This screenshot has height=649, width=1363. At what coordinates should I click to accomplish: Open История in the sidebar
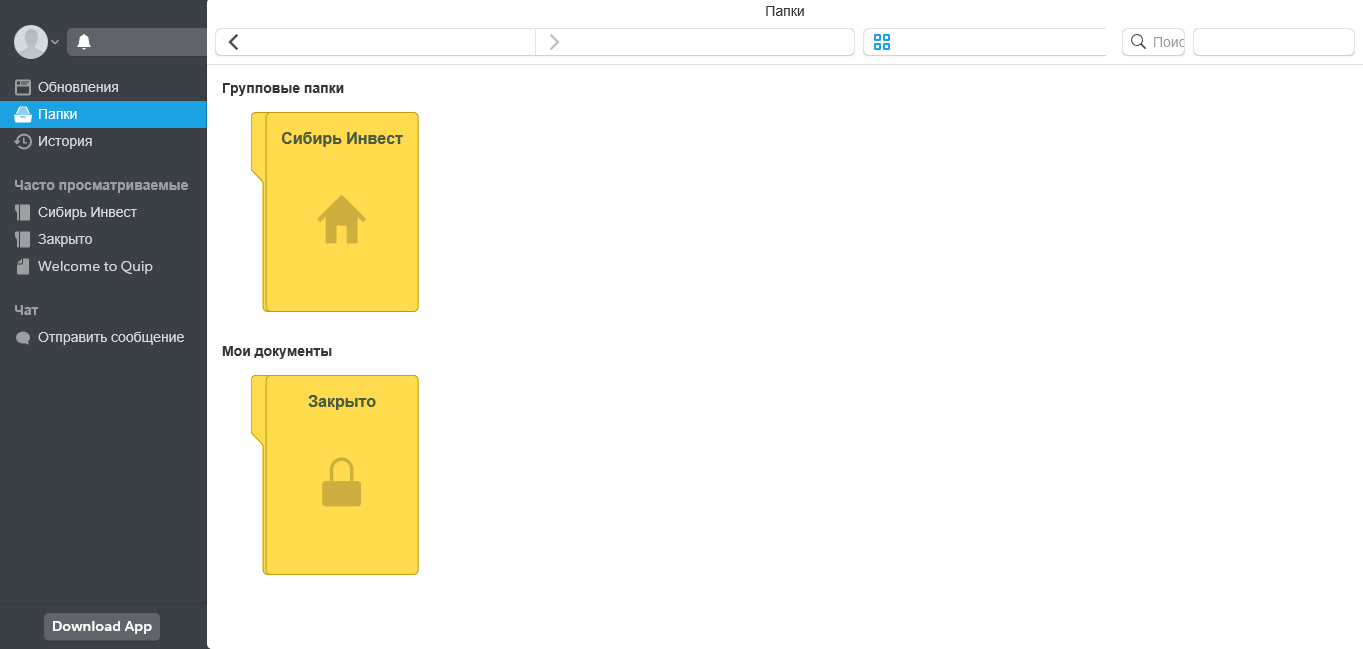coord(103,141)
